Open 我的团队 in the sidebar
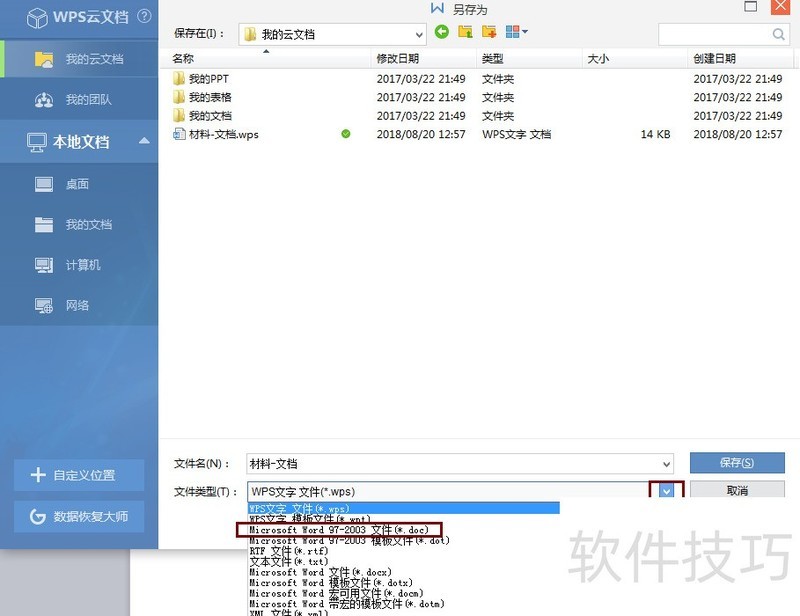This screenshot has height=616, width=800. pyautogui.click(x=79, y=100)
